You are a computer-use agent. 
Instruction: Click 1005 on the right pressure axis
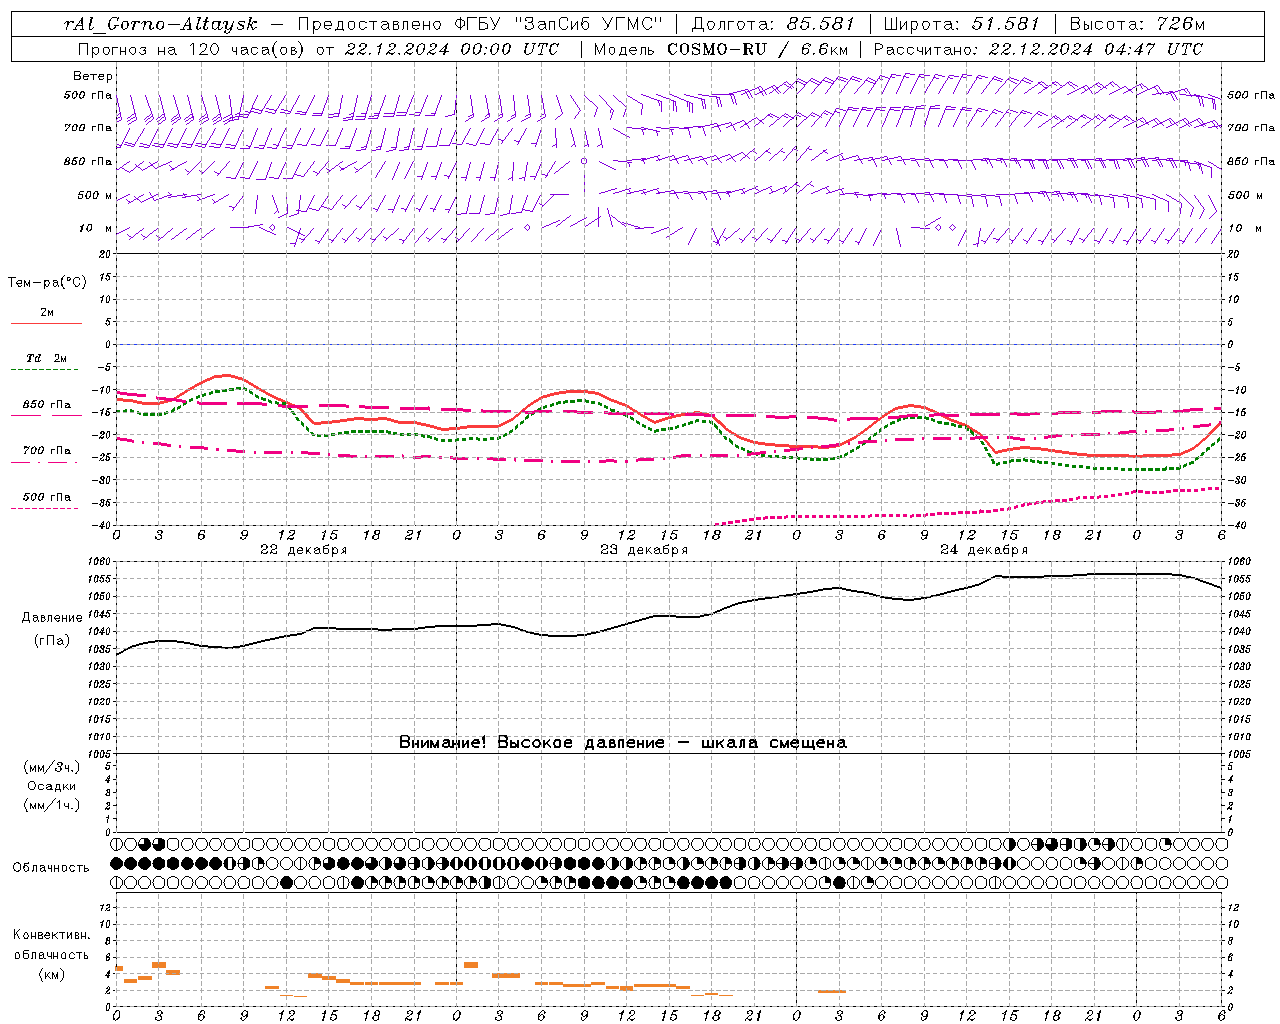(1239, 753)
